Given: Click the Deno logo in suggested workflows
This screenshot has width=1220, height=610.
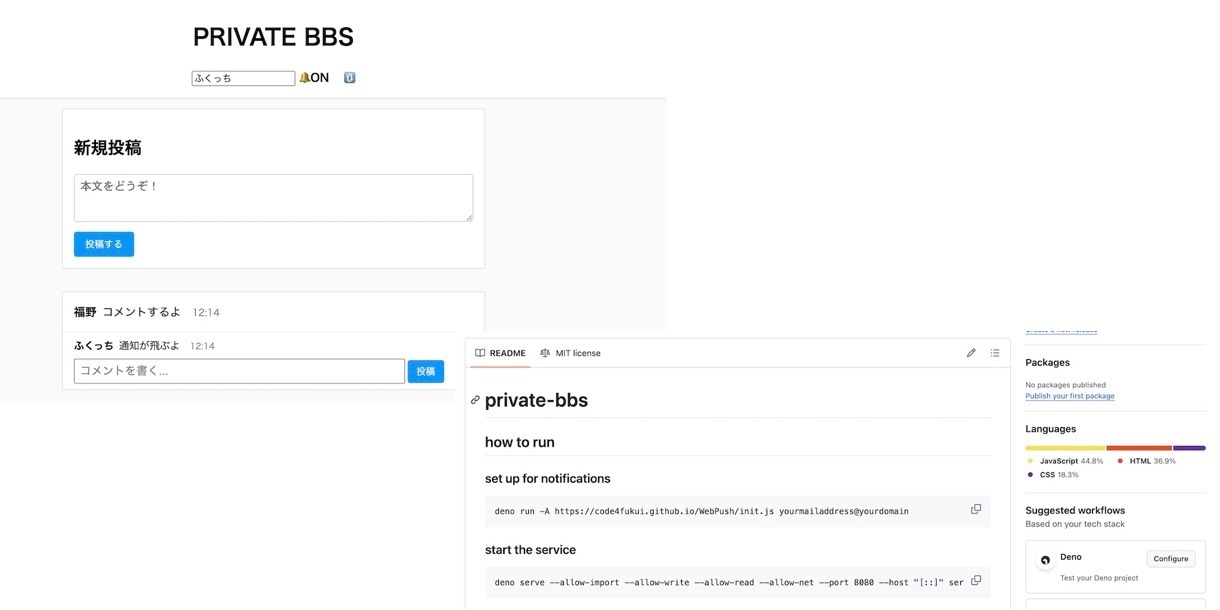Looking at the screenshot, I should coord(1045,561).
